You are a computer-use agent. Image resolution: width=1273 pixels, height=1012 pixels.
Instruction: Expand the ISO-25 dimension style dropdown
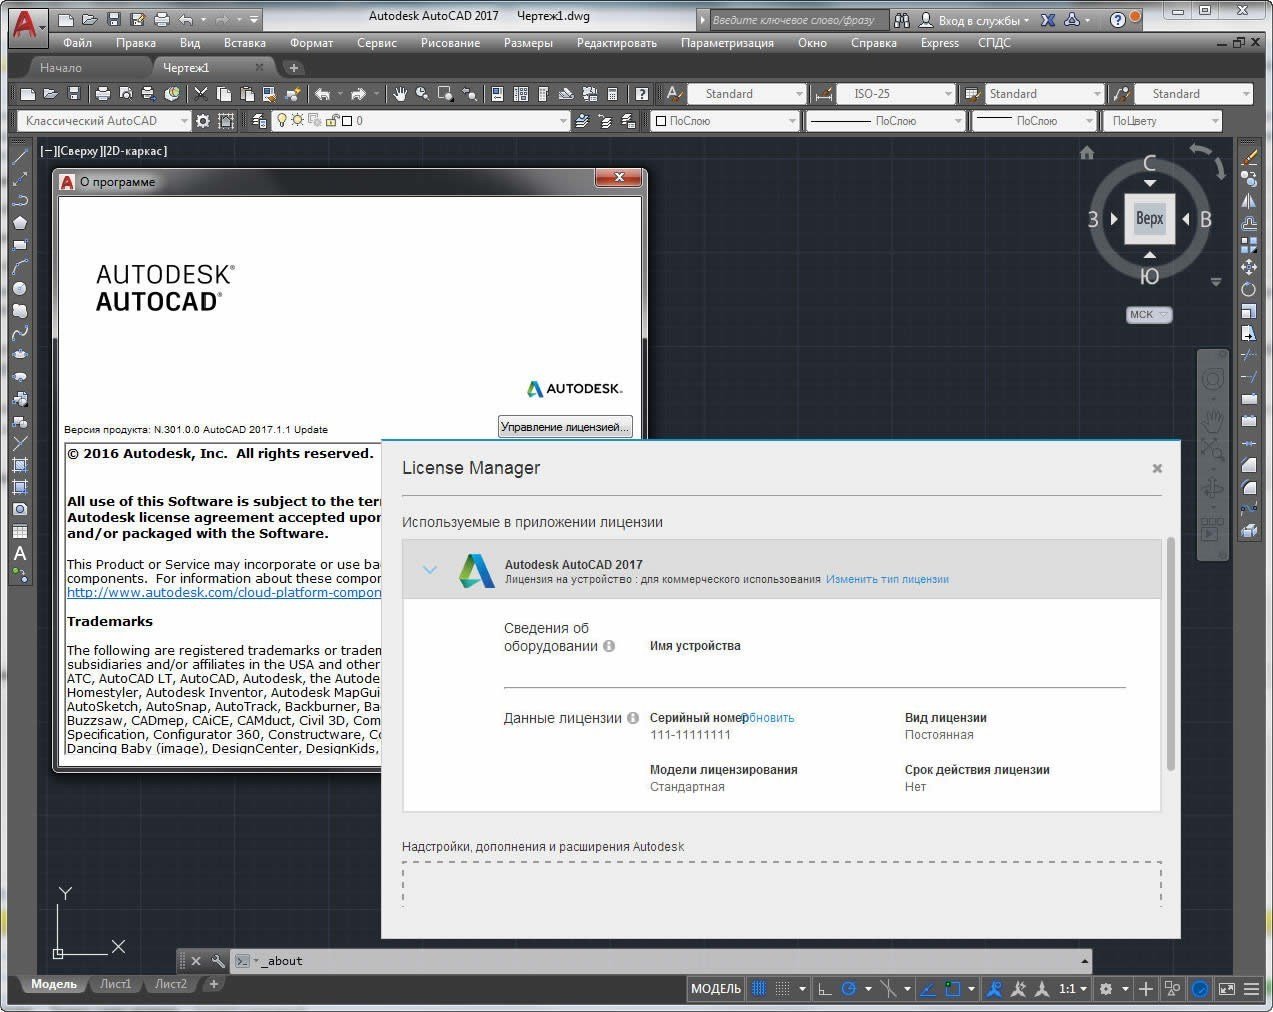[x=895, y=94]
